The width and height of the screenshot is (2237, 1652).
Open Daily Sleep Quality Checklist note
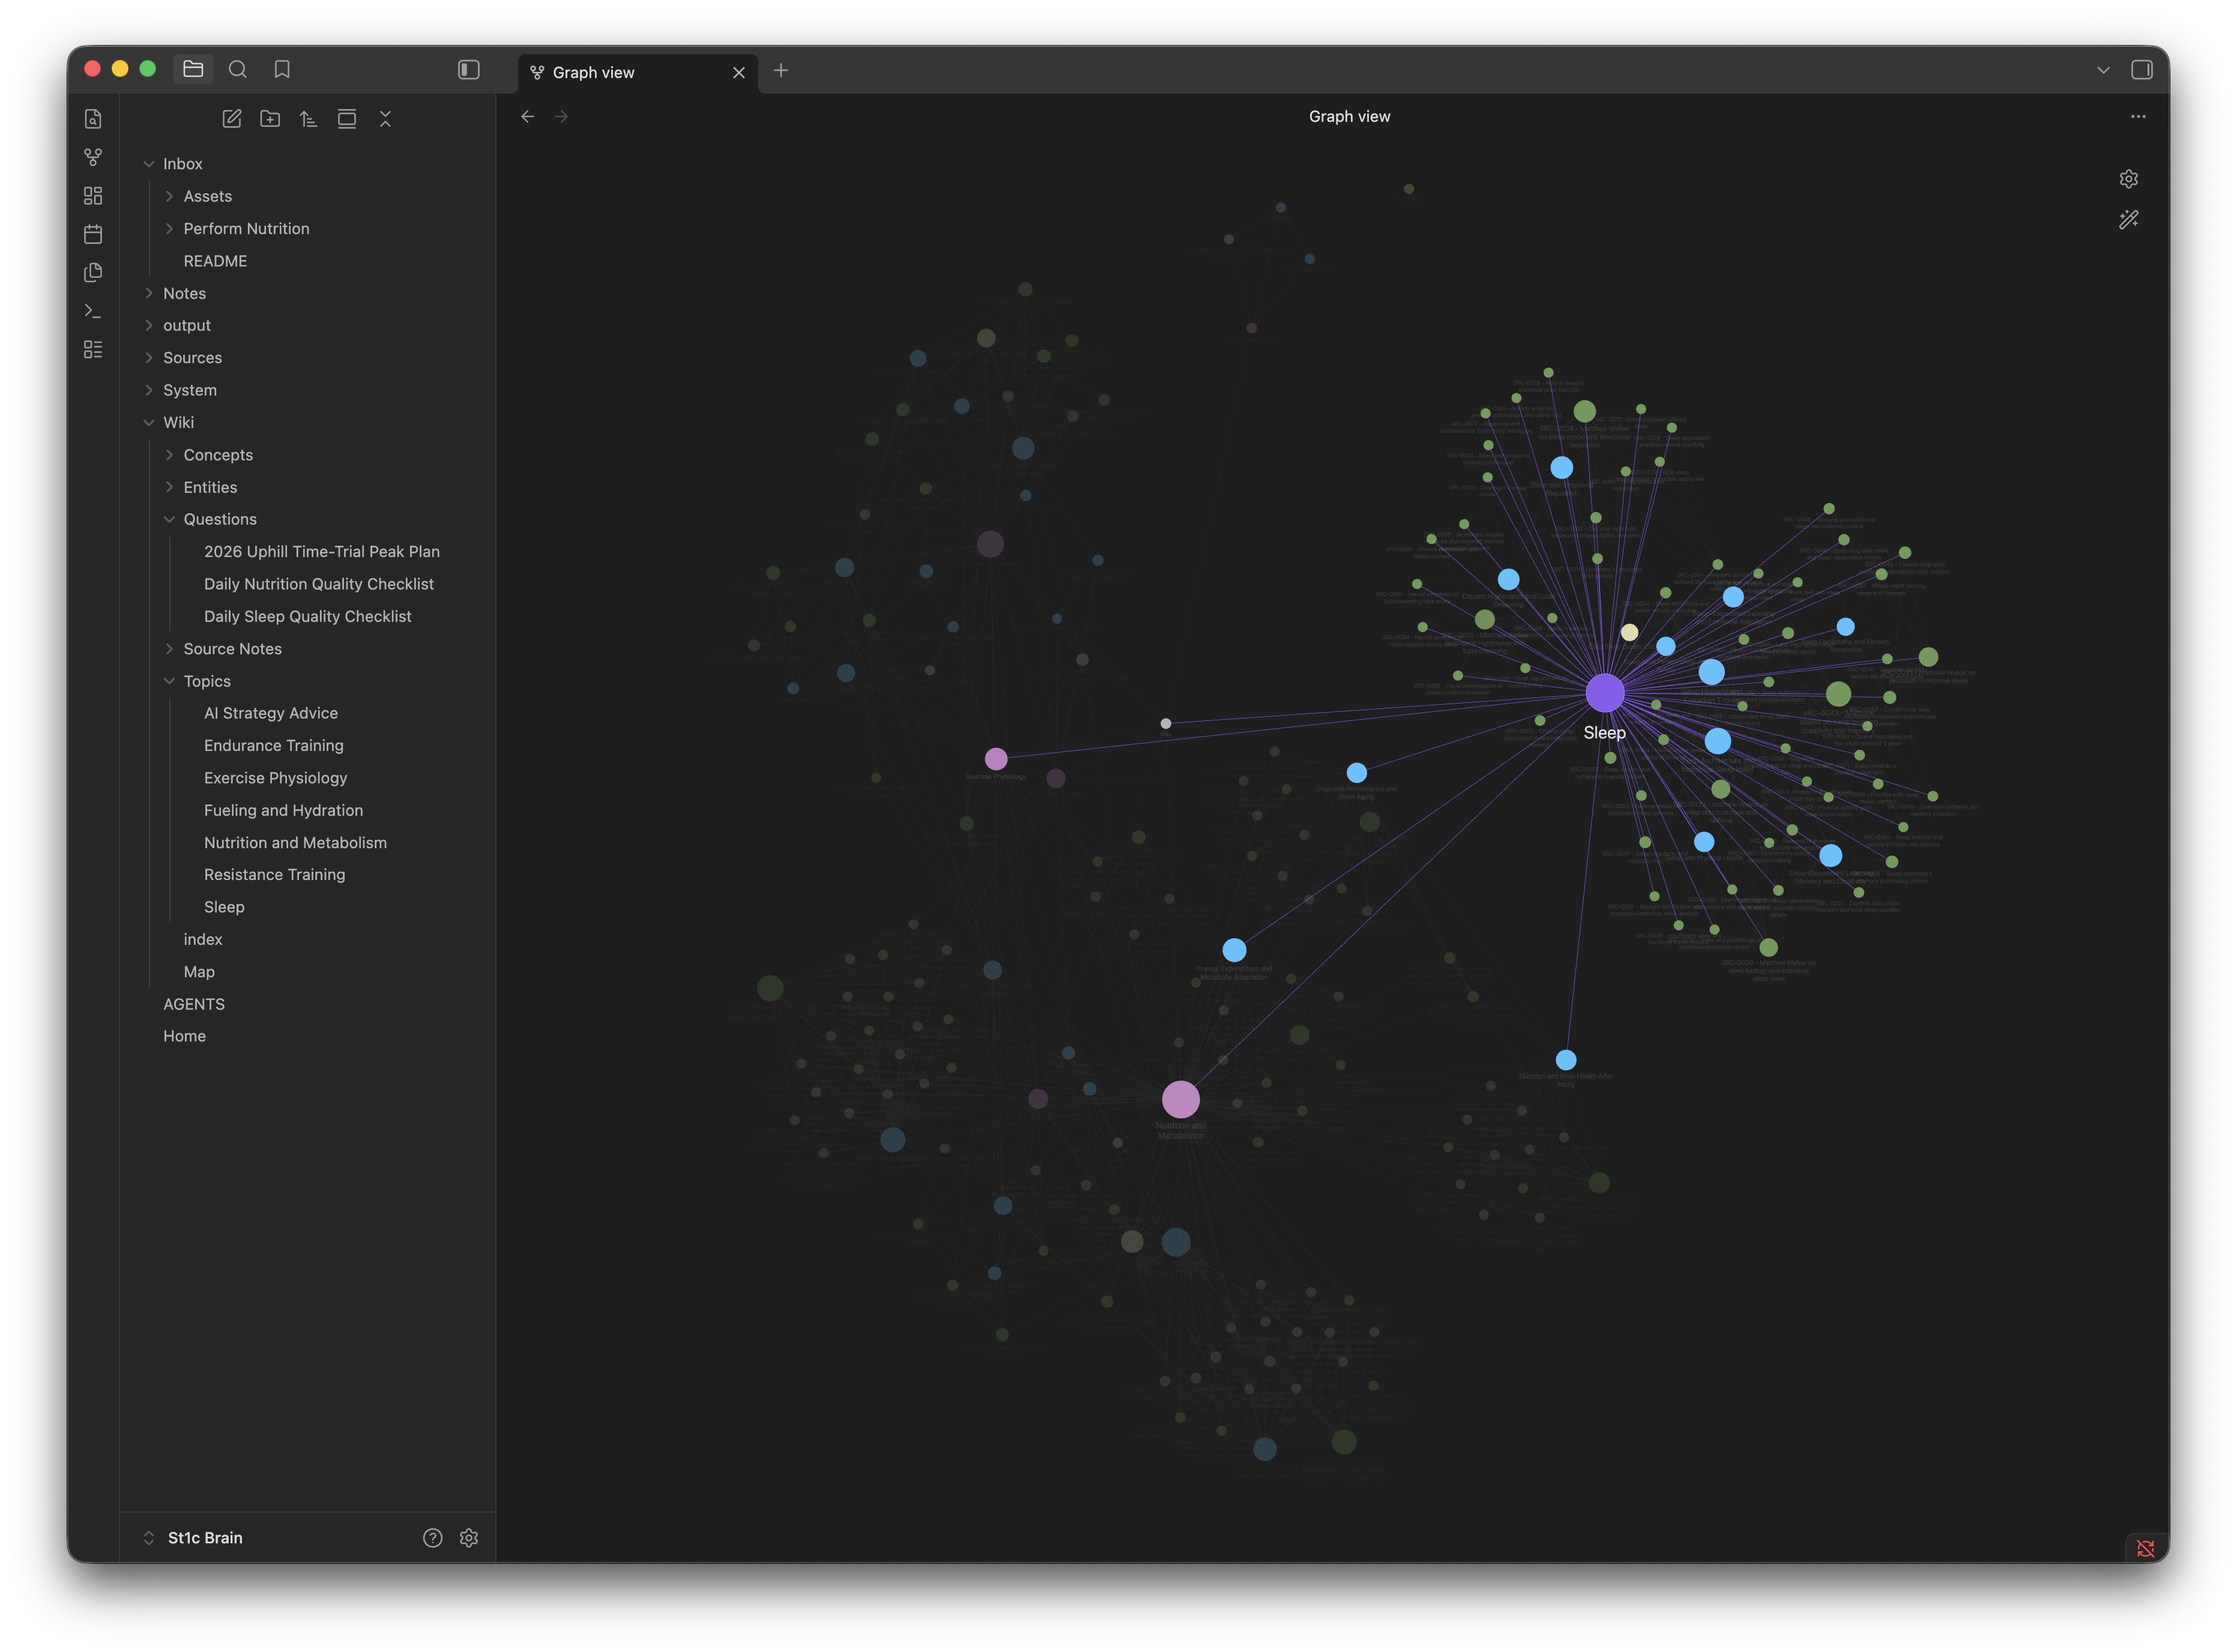(308, 617)
